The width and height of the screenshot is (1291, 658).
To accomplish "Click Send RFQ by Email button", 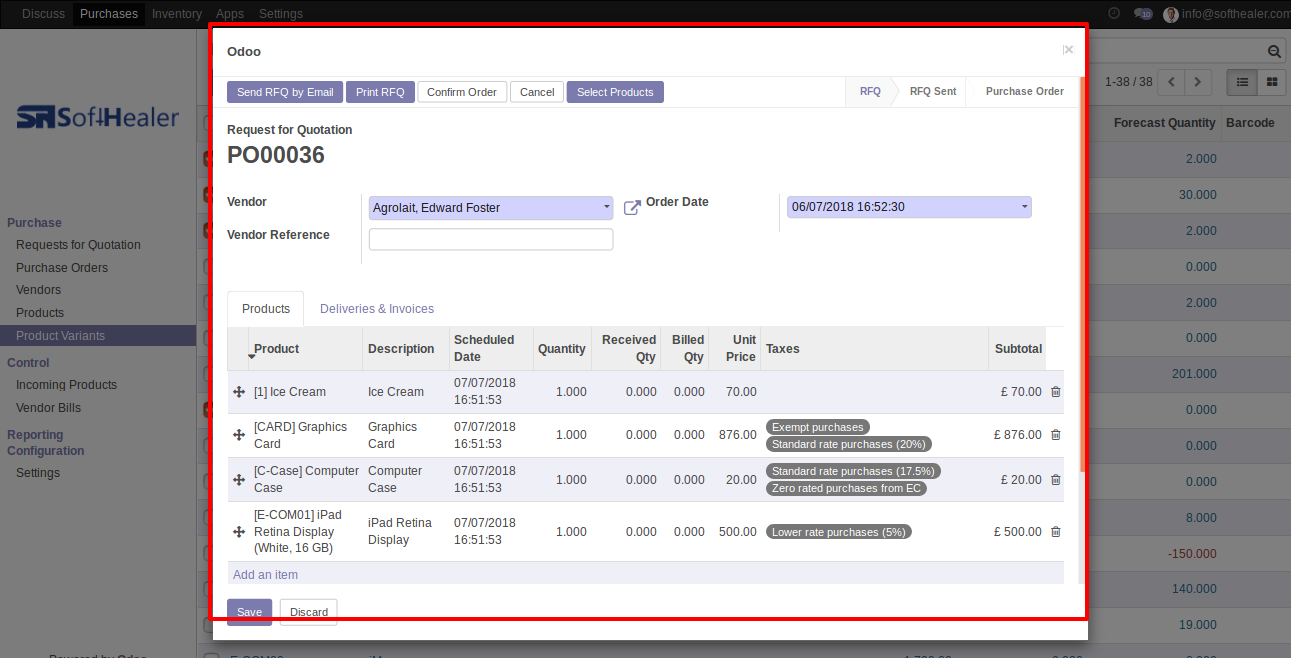I will pyautogui.click(x=285, y=92).
